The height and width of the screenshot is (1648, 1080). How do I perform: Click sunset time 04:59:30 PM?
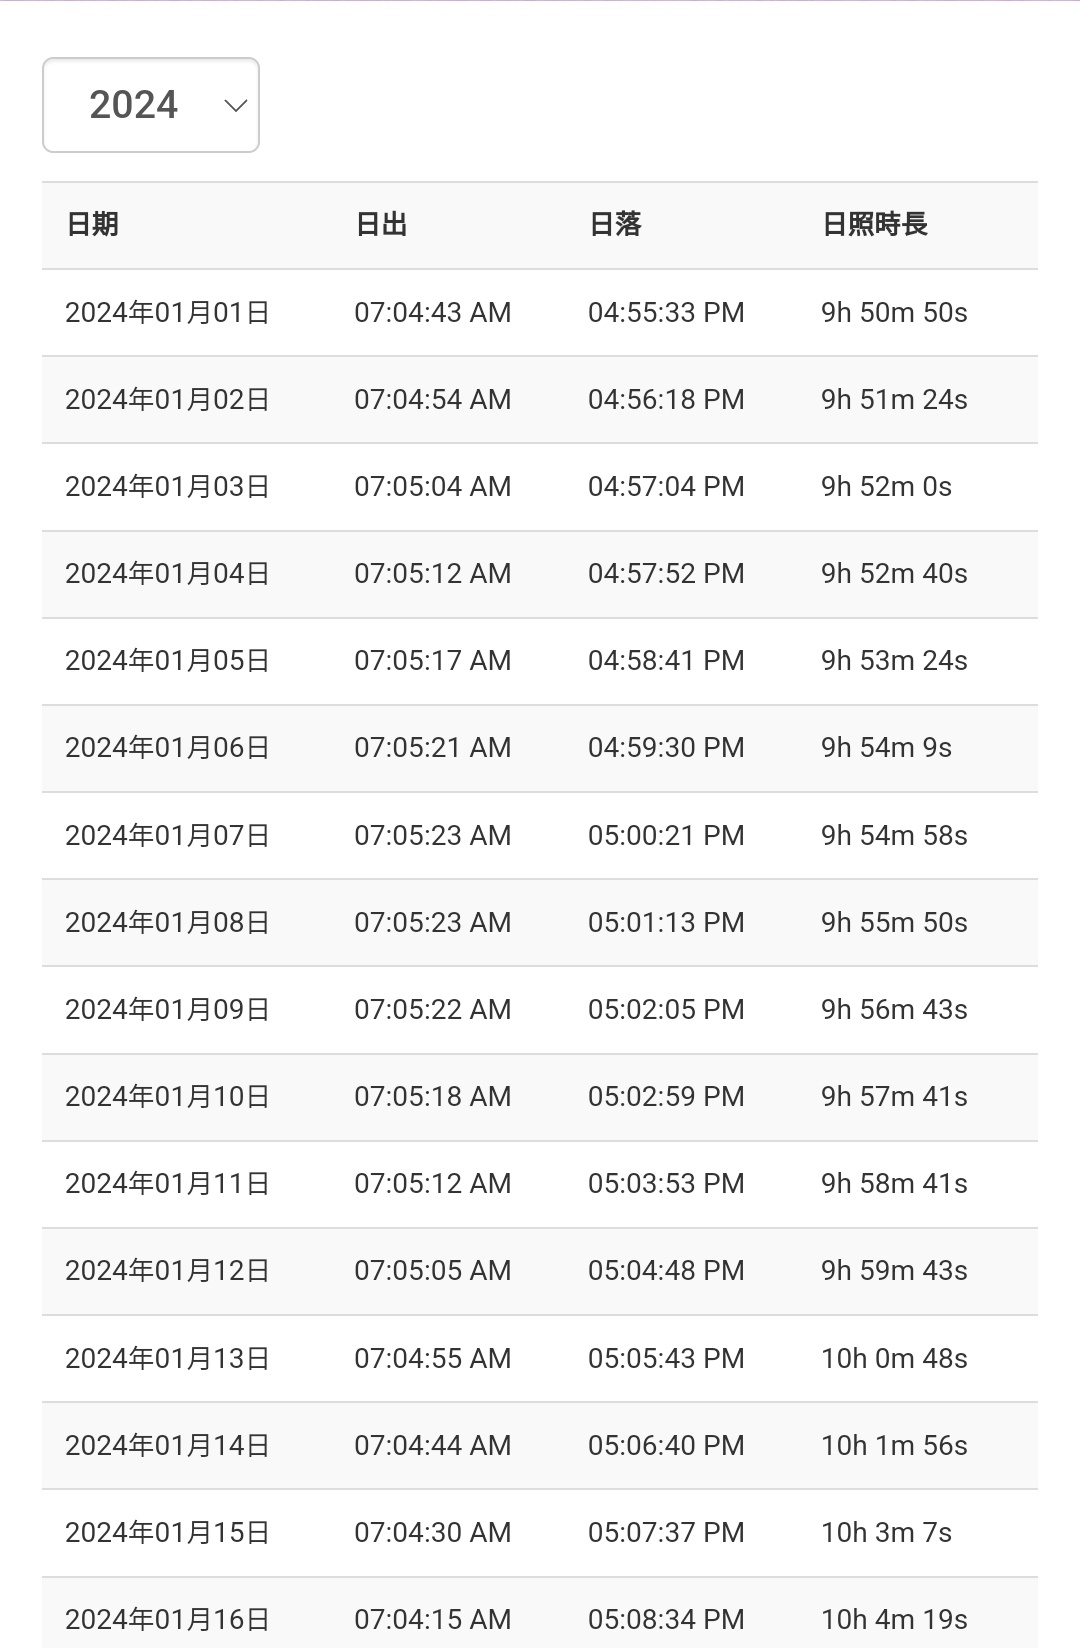click(x=666, y=748)
